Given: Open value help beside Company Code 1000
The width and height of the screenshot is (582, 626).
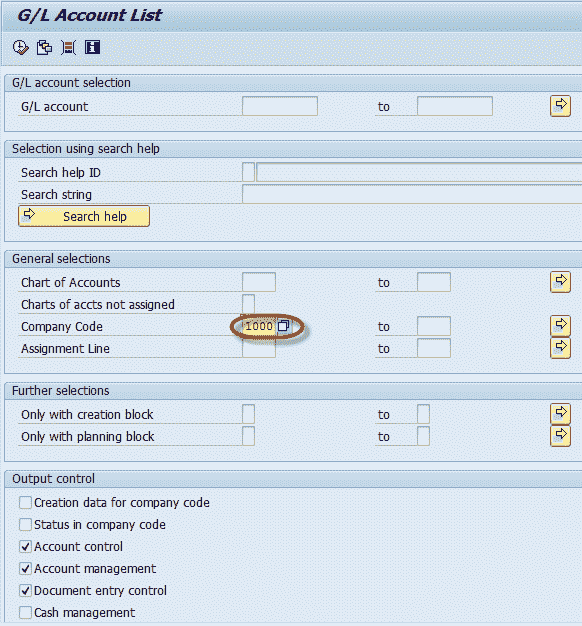Looking at the screenshot, I should point(283,326).
